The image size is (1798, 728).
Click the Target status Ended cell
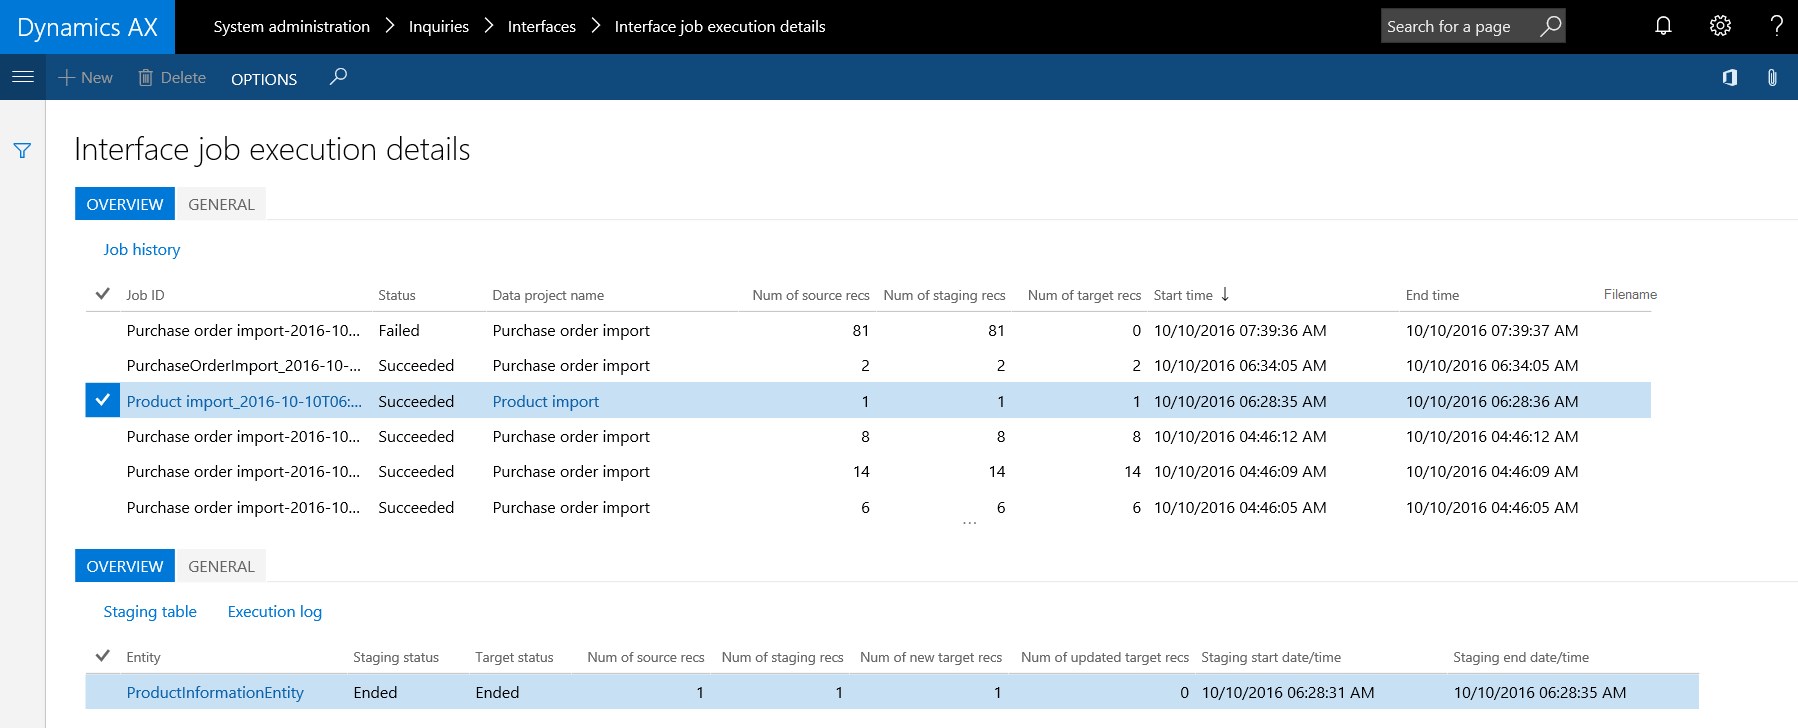tap(497, 692)
